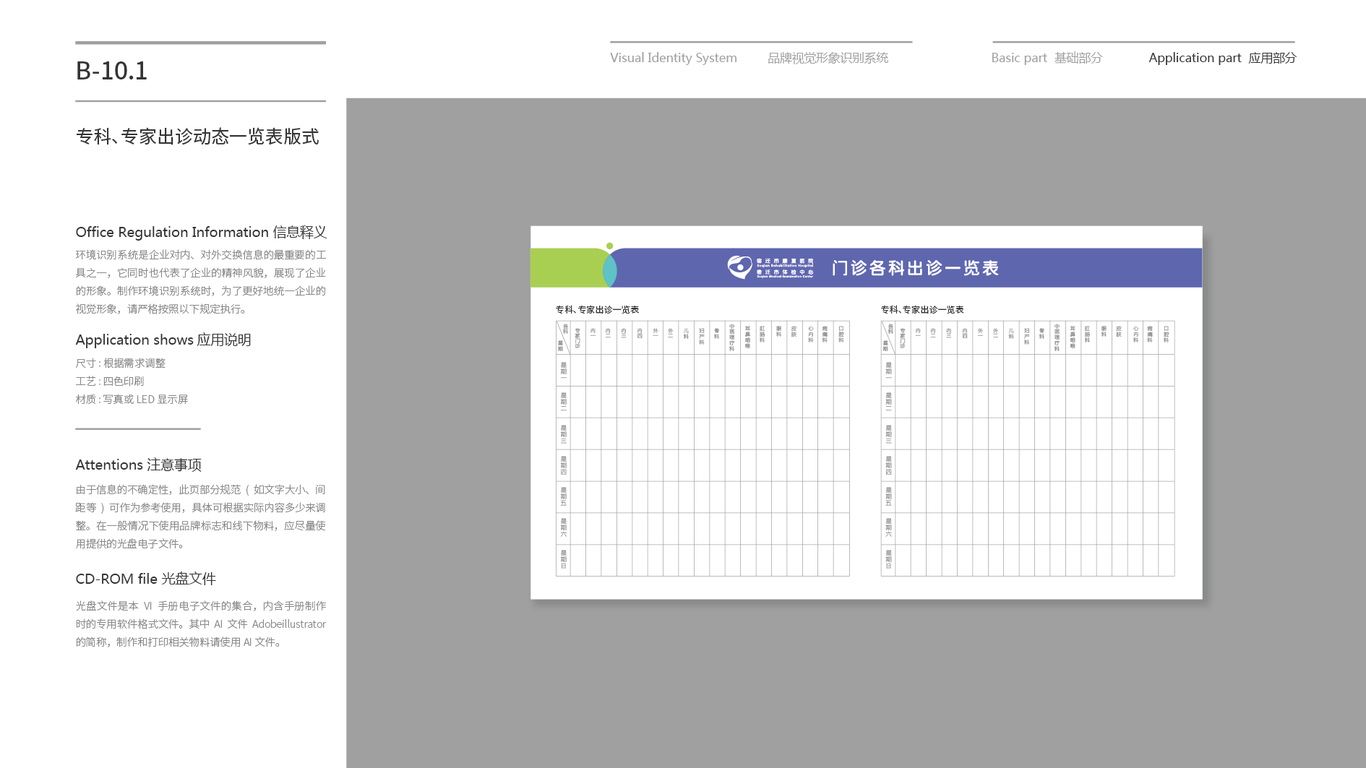Switch to Application part 应用部分 section

point(1222,58)
